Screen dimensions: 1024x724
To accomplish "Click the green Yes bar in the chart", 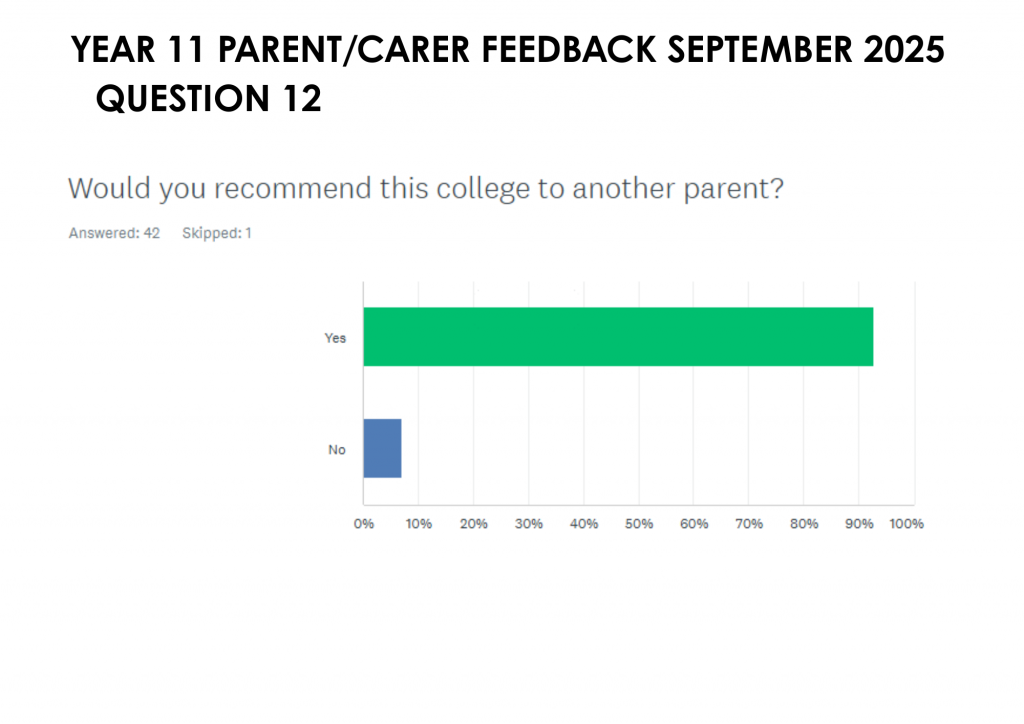I will tap(617, 337).
